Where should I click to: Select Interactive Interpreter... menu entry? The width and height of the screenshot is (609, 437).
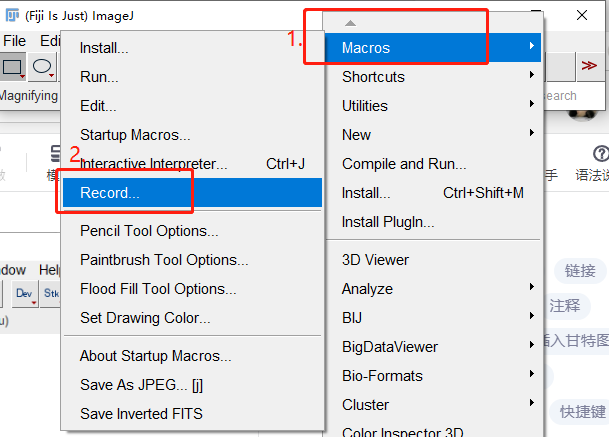153,163
